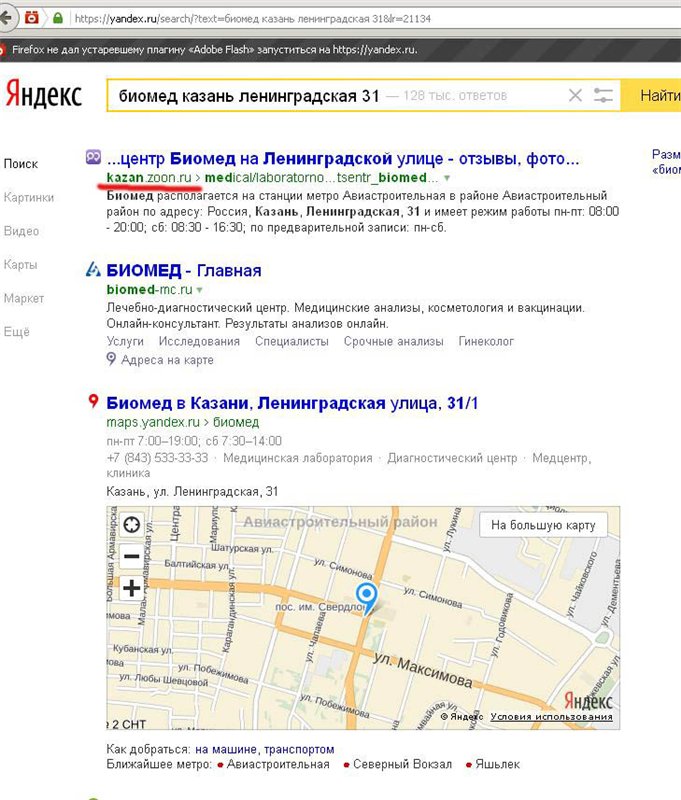Image resolution: width=681 pixels, height=800 pixels.
Task: Open Биомед в Казани, Ленинградская улица result
Action: [292, 403]
